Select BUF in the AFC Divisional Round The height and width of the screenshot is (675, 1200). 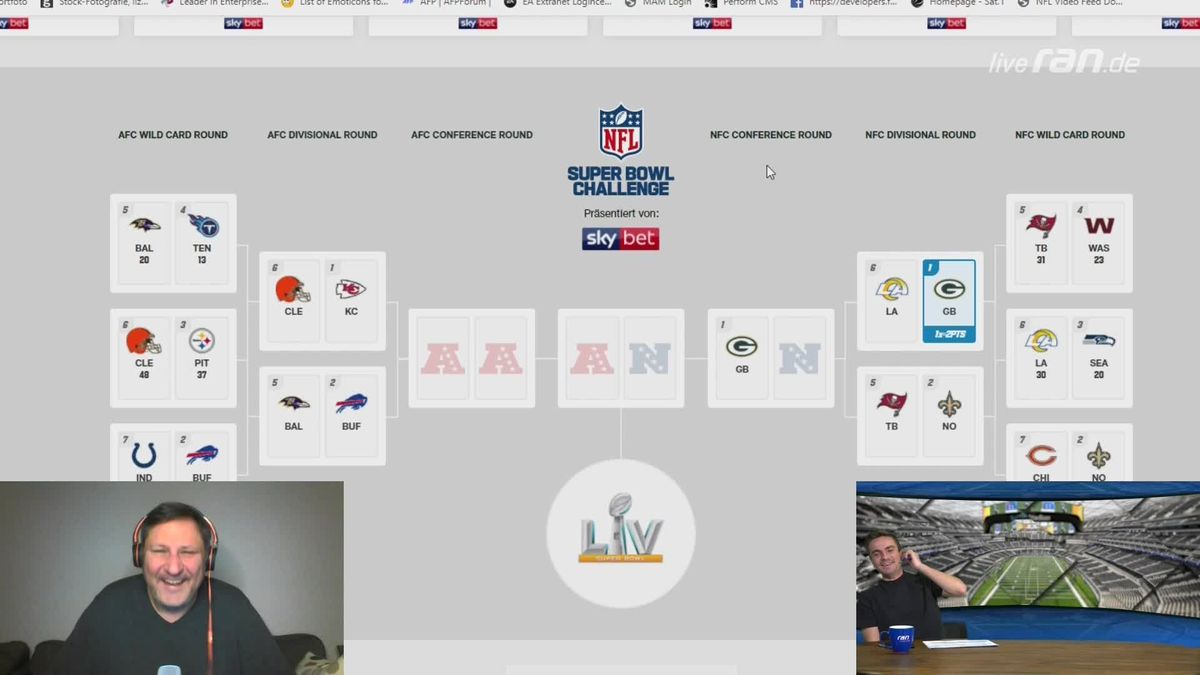[351, 416]
